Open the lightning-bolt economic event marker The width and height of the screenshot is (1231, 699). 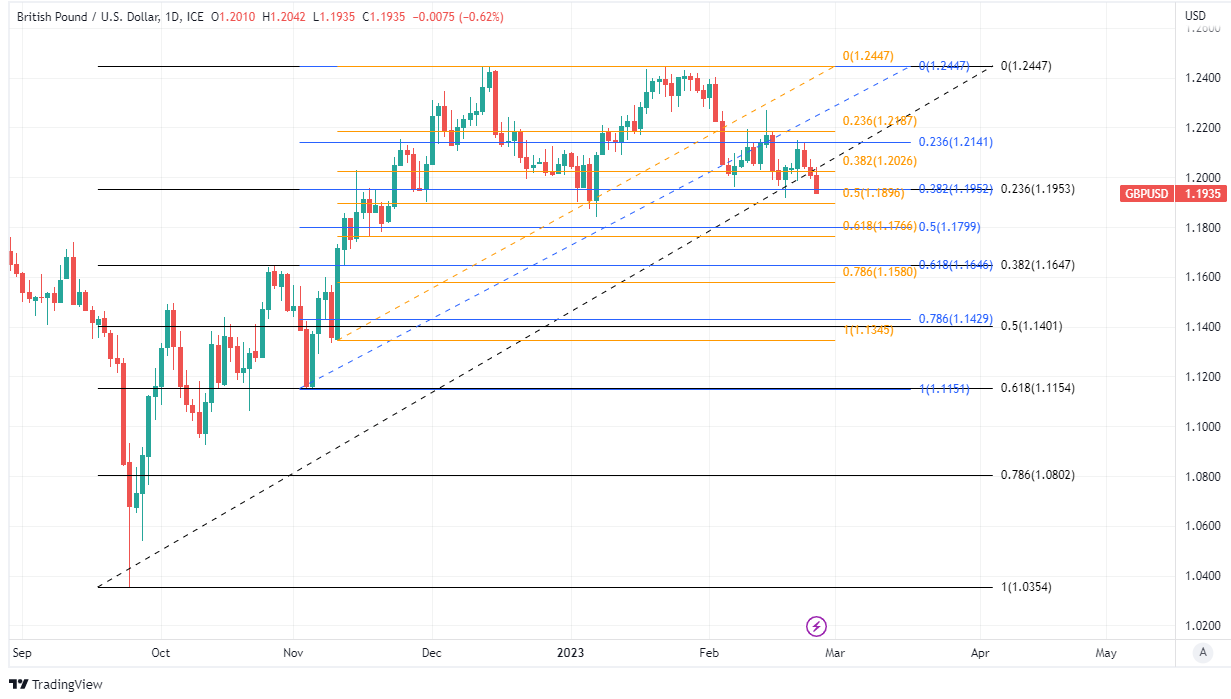click(816, 627)
